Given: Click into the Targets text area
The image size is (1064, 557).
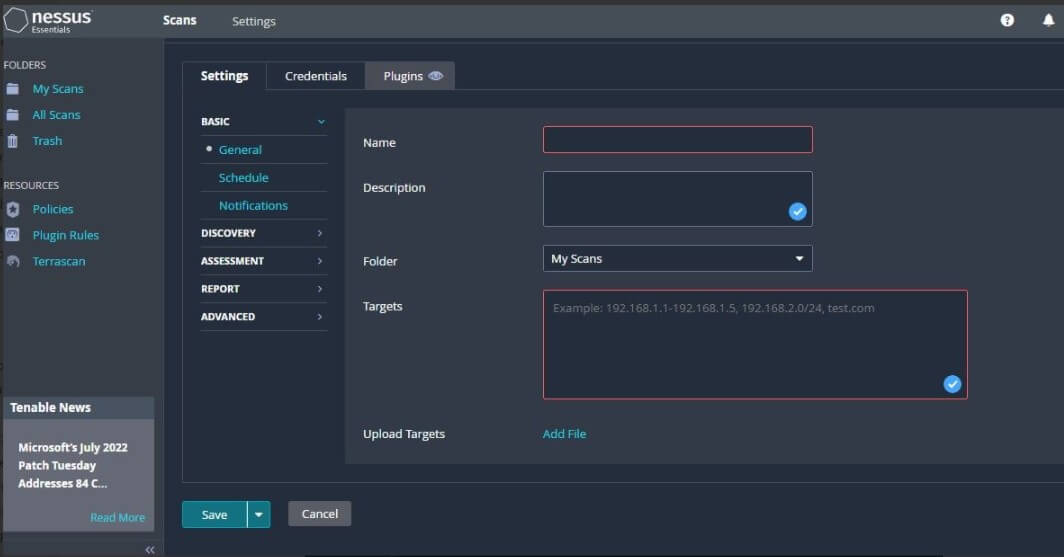Looking at the screenshot, I should (755, 345).
